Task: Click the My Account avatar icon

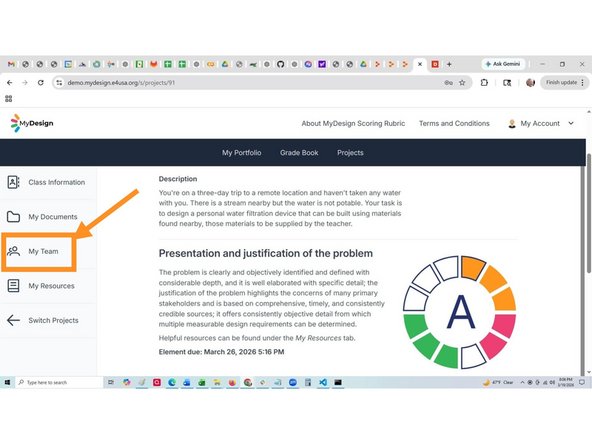Action: [512, 123]
